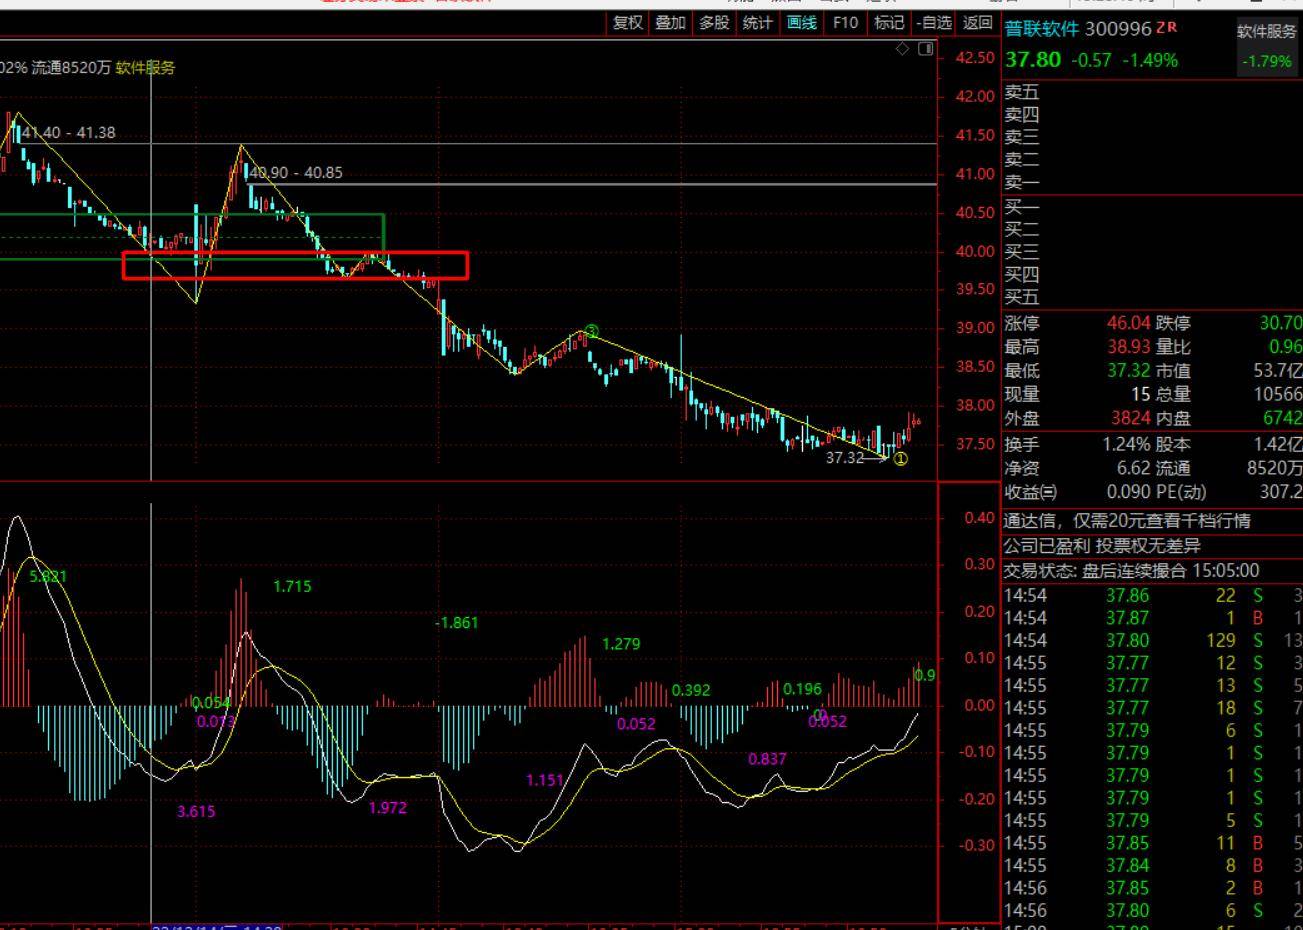The height and width of the screenshot is (930, 1303).
Task: Select the 14:55 trade at 37.85
Action: (1152, 843)
